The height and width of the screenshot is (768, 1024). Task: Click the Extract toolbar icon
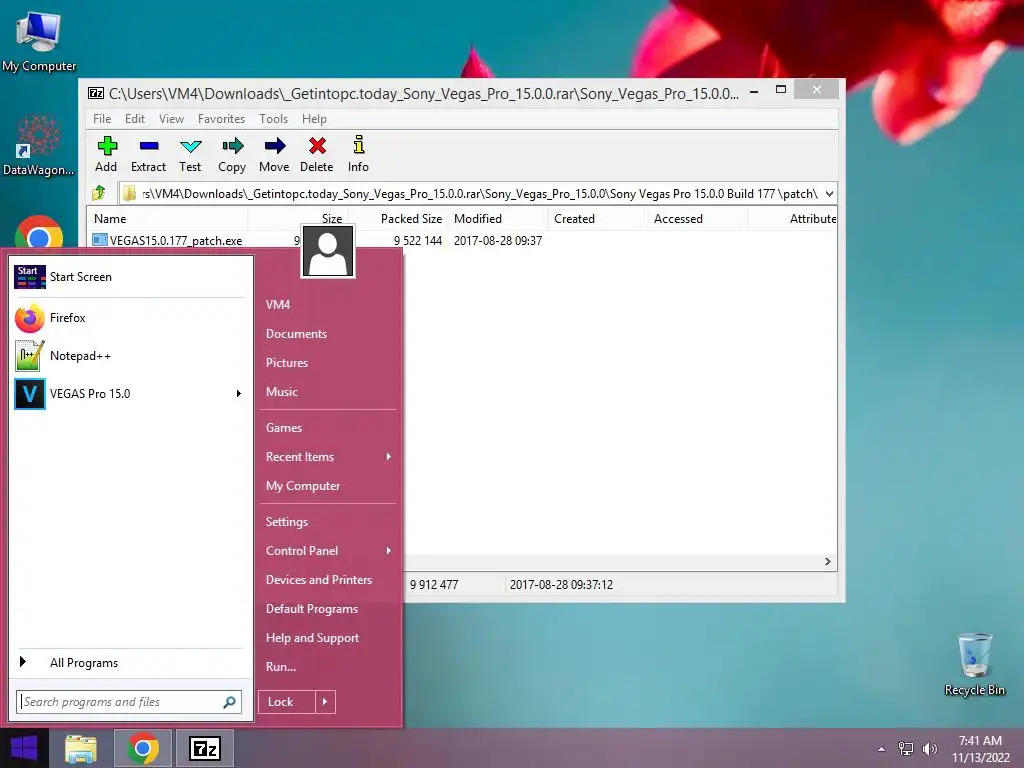pos(148,154)
